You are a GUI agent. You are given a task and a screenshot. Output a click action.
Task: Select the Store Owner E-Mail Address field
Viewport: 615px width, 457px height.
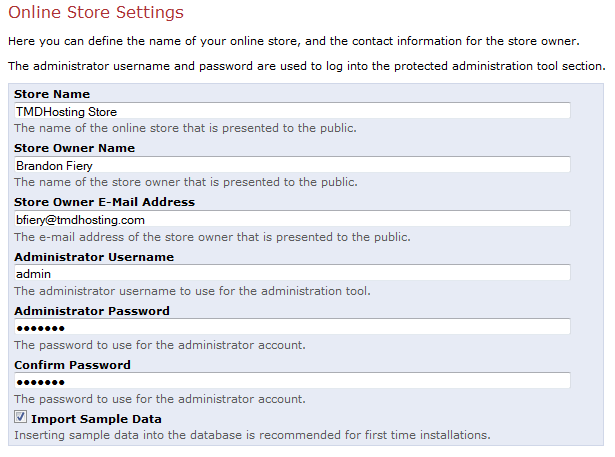(291, 219)
